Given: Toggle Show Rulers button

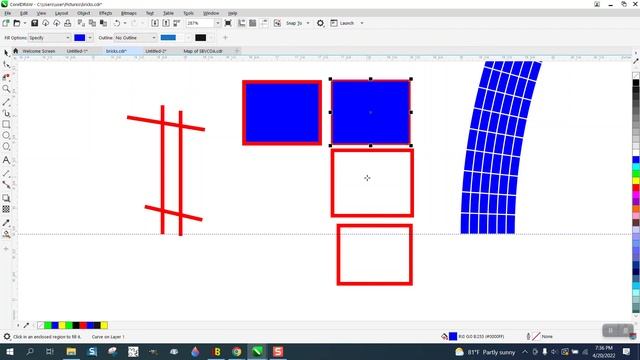Looking at the screenshot, I should coord(242,23).
